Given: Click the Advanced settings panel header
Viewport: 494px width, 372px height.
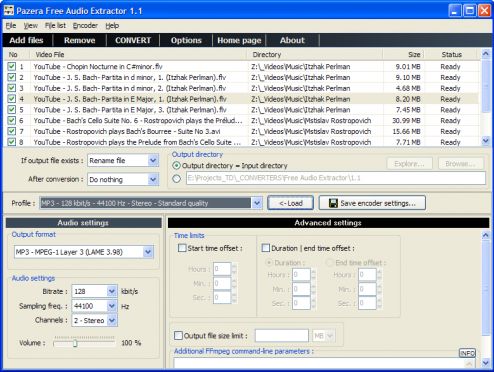Looking at the screenshot, I should click(x=328, y=223).
